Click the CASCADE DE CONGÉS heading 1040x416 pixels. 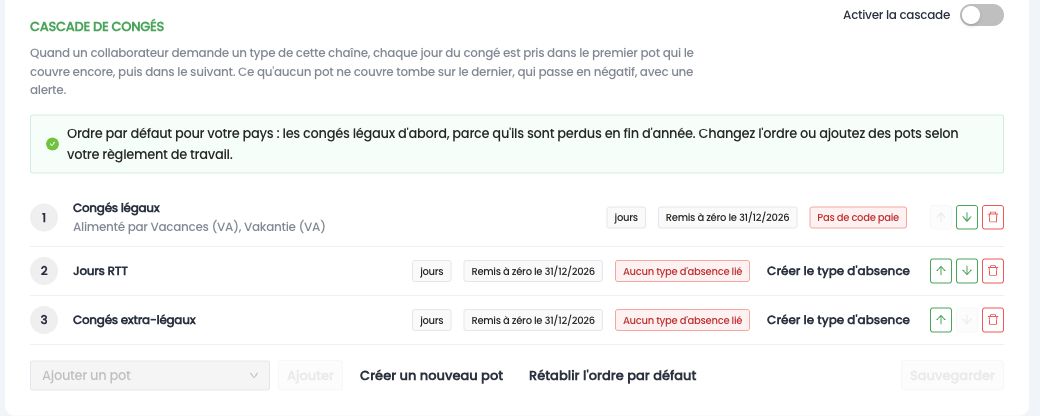click(x=97, y=27)
